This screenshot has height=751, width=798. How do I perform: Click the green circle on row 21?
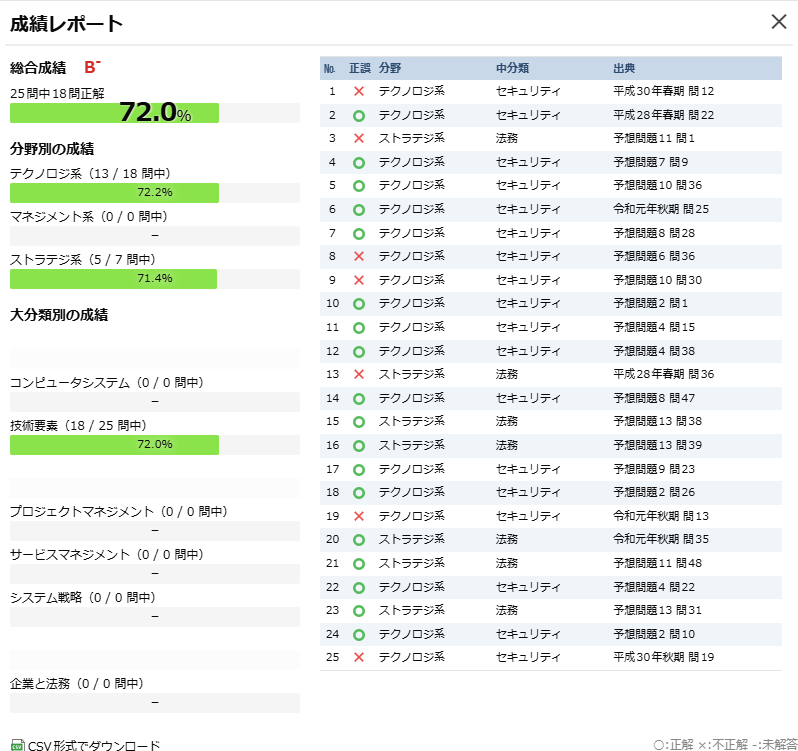[x=359, y=564]
